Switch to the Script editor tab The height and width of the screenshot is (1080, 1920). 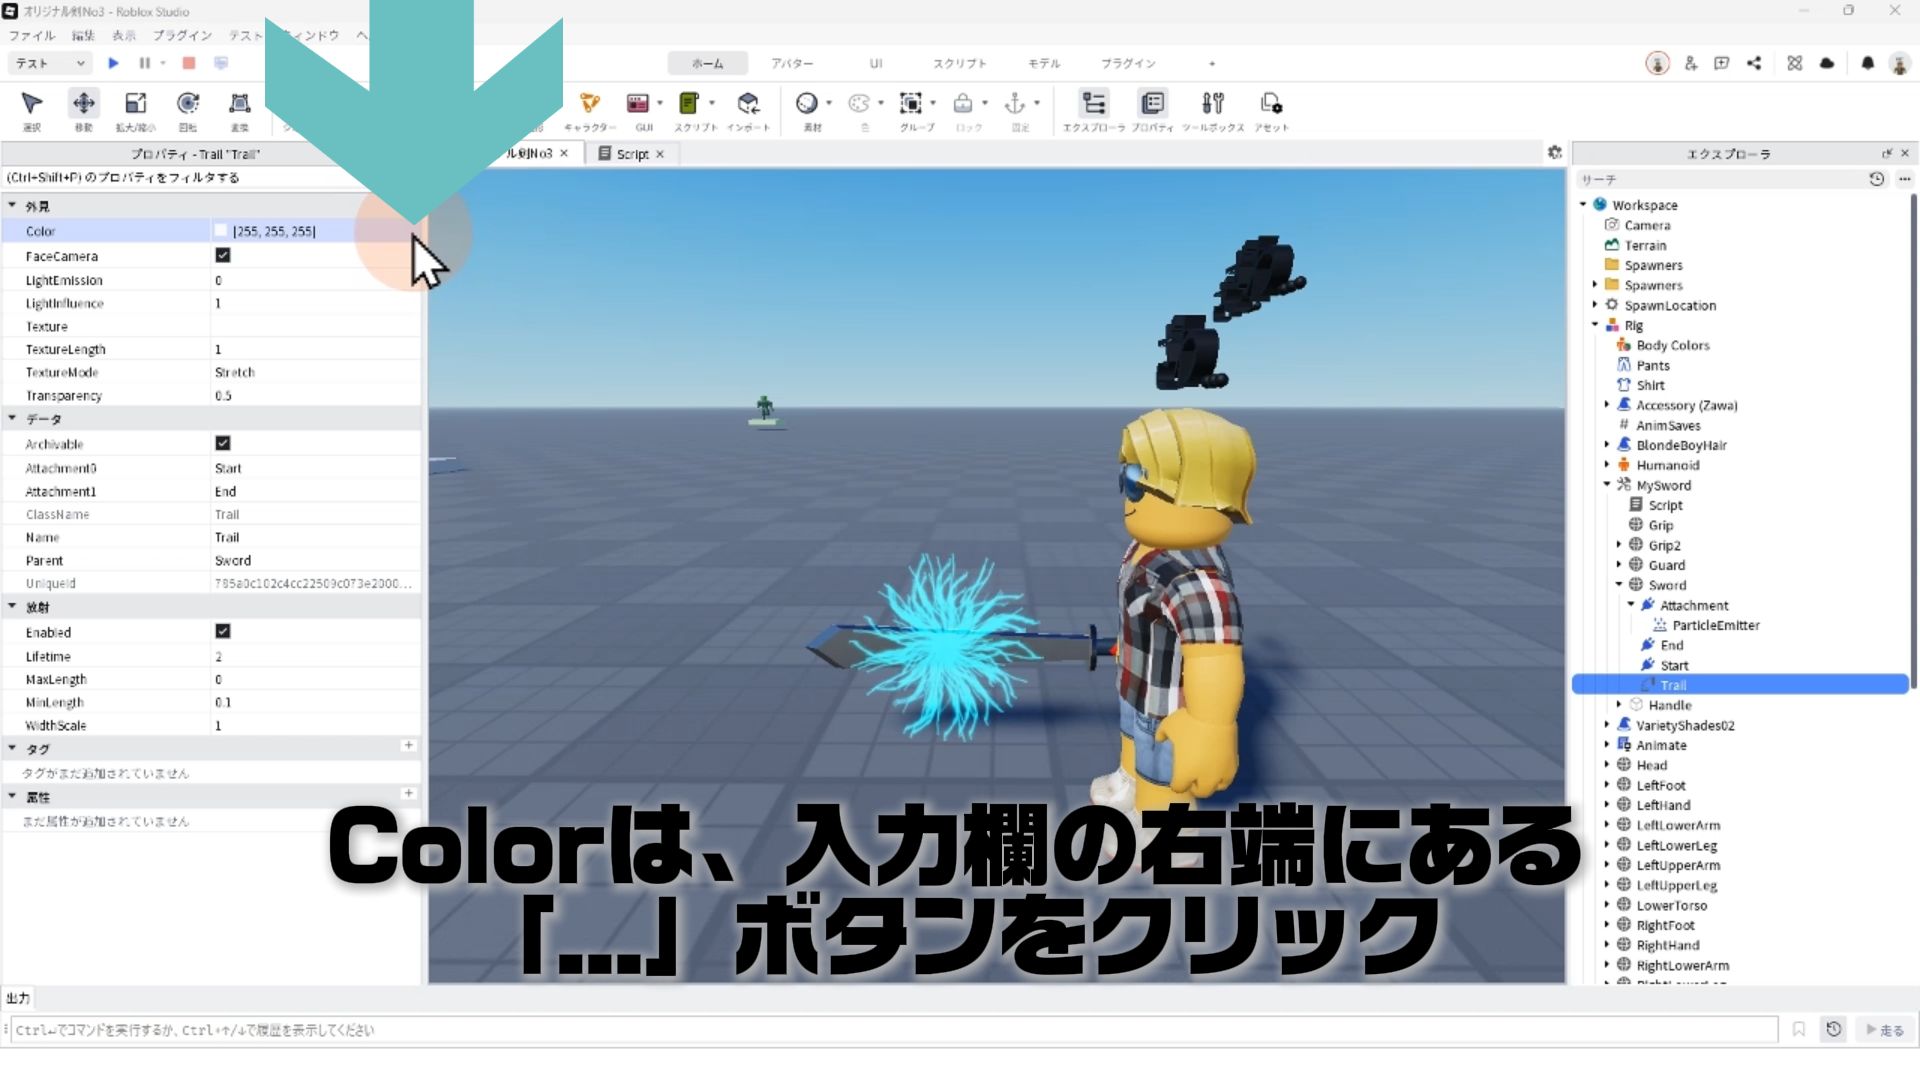click(x=632, y=154)
